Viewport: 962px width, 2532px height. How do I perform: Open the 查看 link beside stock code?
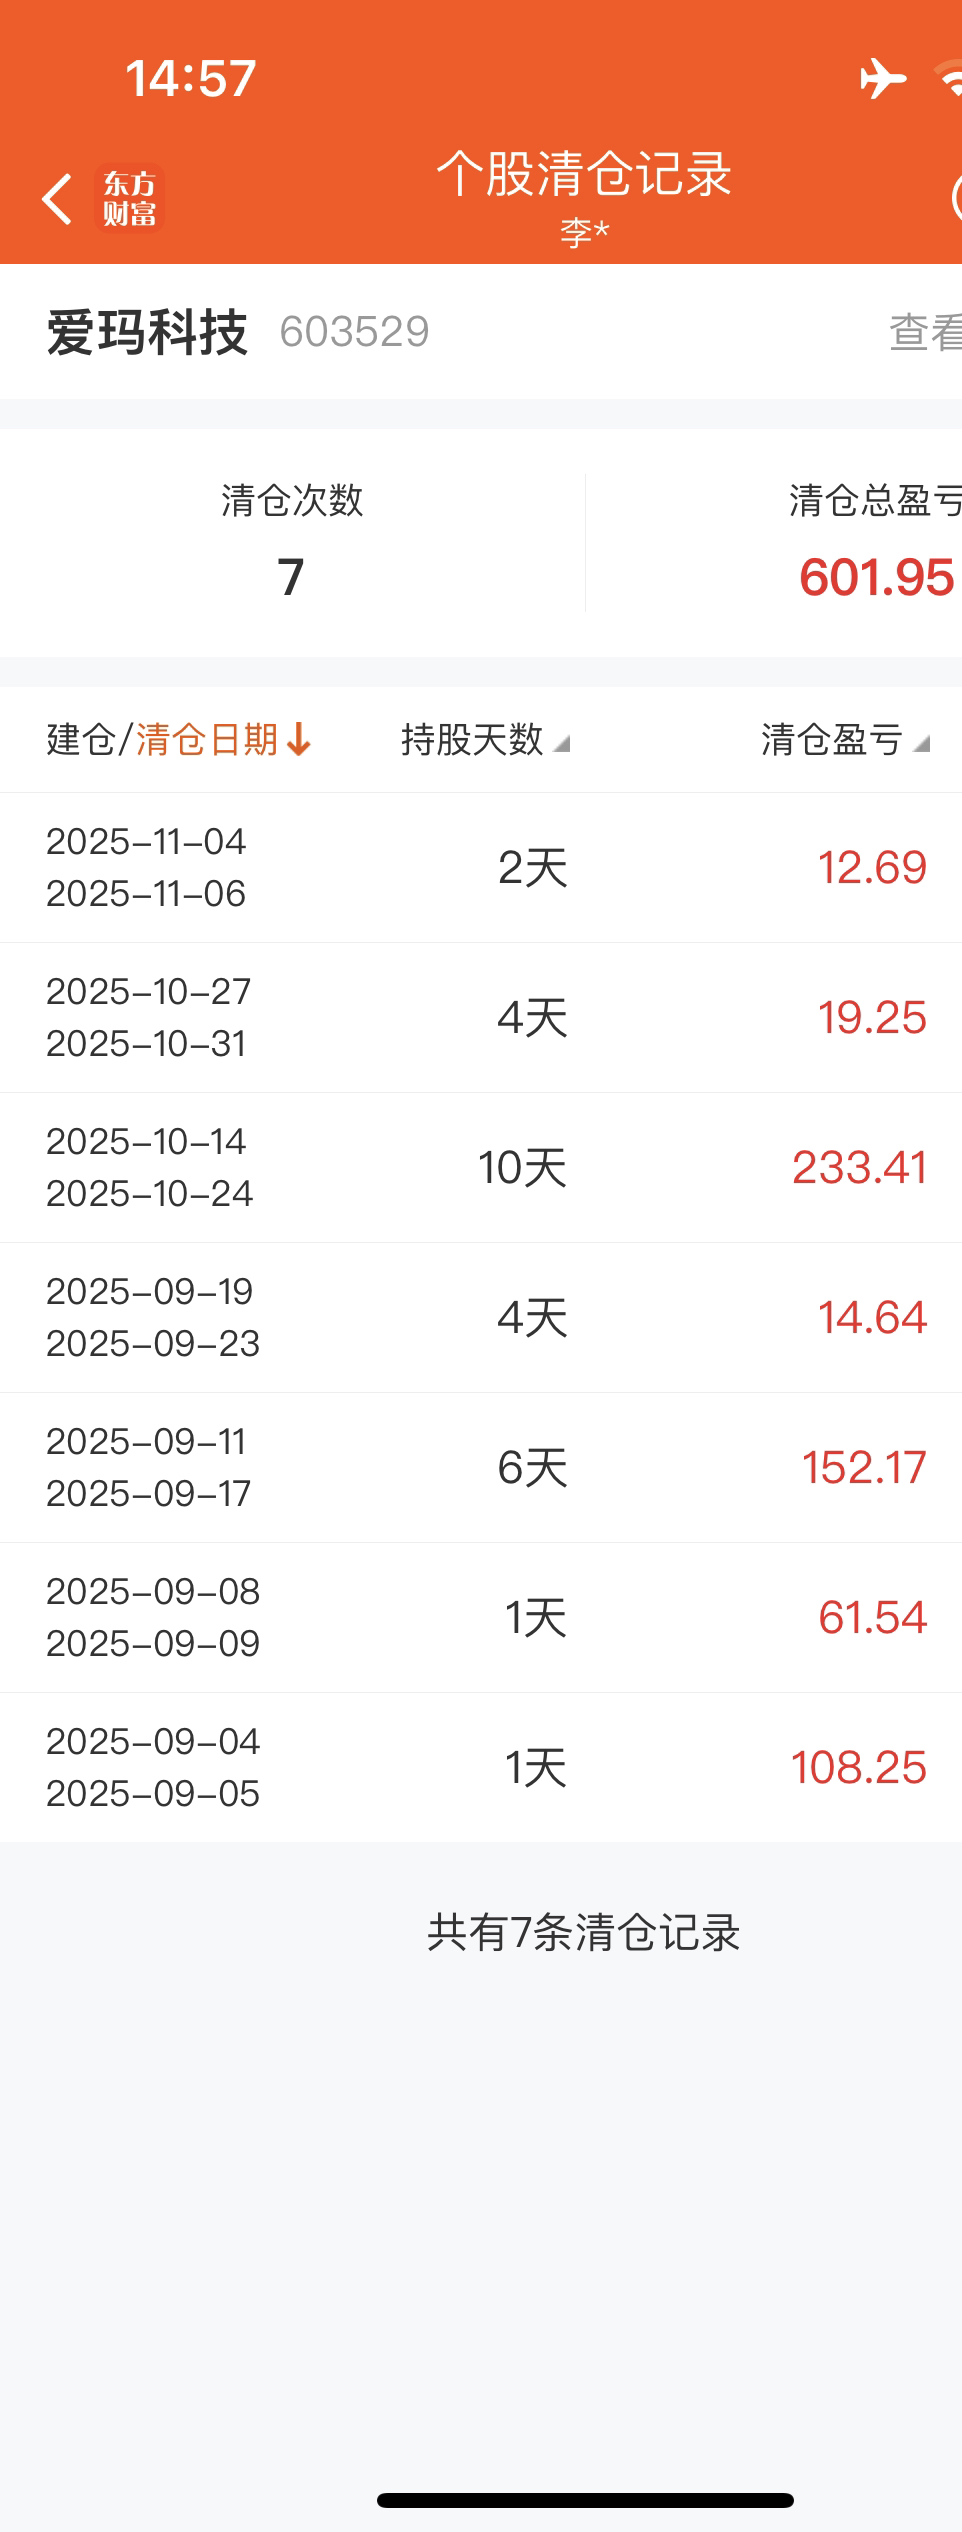pos(925,332)
